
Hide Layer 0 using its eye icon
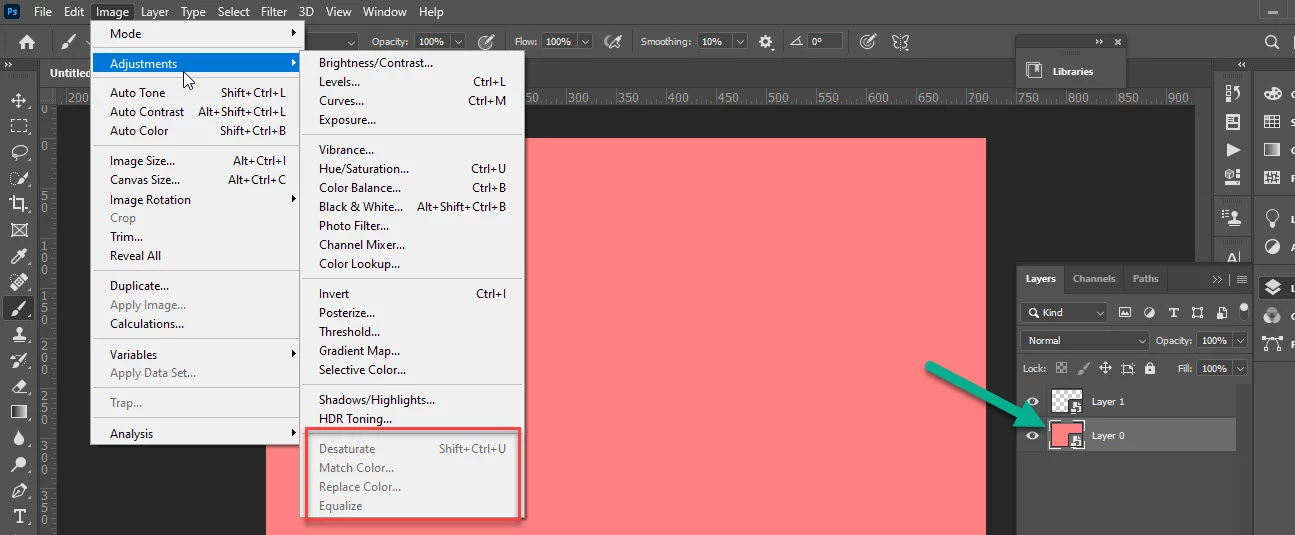point(1033,436)
